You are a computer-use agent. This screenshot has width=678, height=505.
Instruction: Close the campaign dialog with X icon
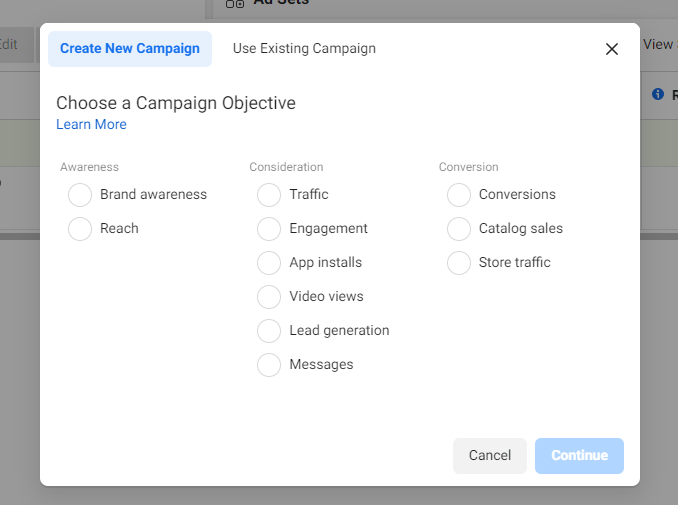[x=612, y=49]
